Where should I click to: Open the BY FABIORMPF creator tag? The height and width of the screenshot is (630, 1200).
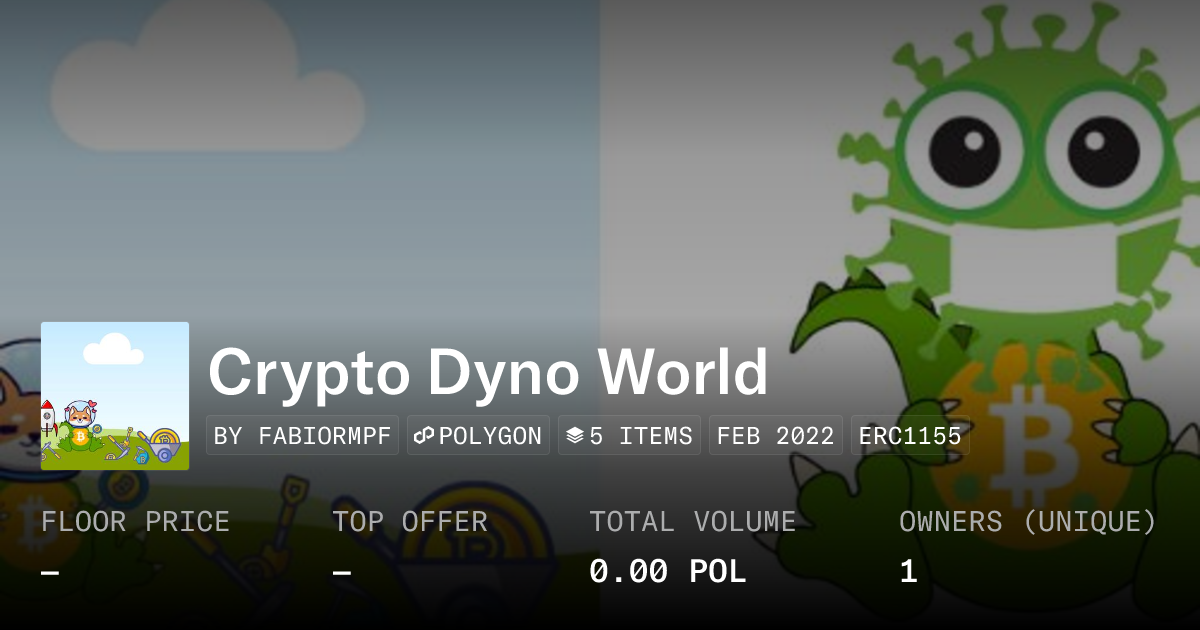pyautogui.click(x=302, y=436)
